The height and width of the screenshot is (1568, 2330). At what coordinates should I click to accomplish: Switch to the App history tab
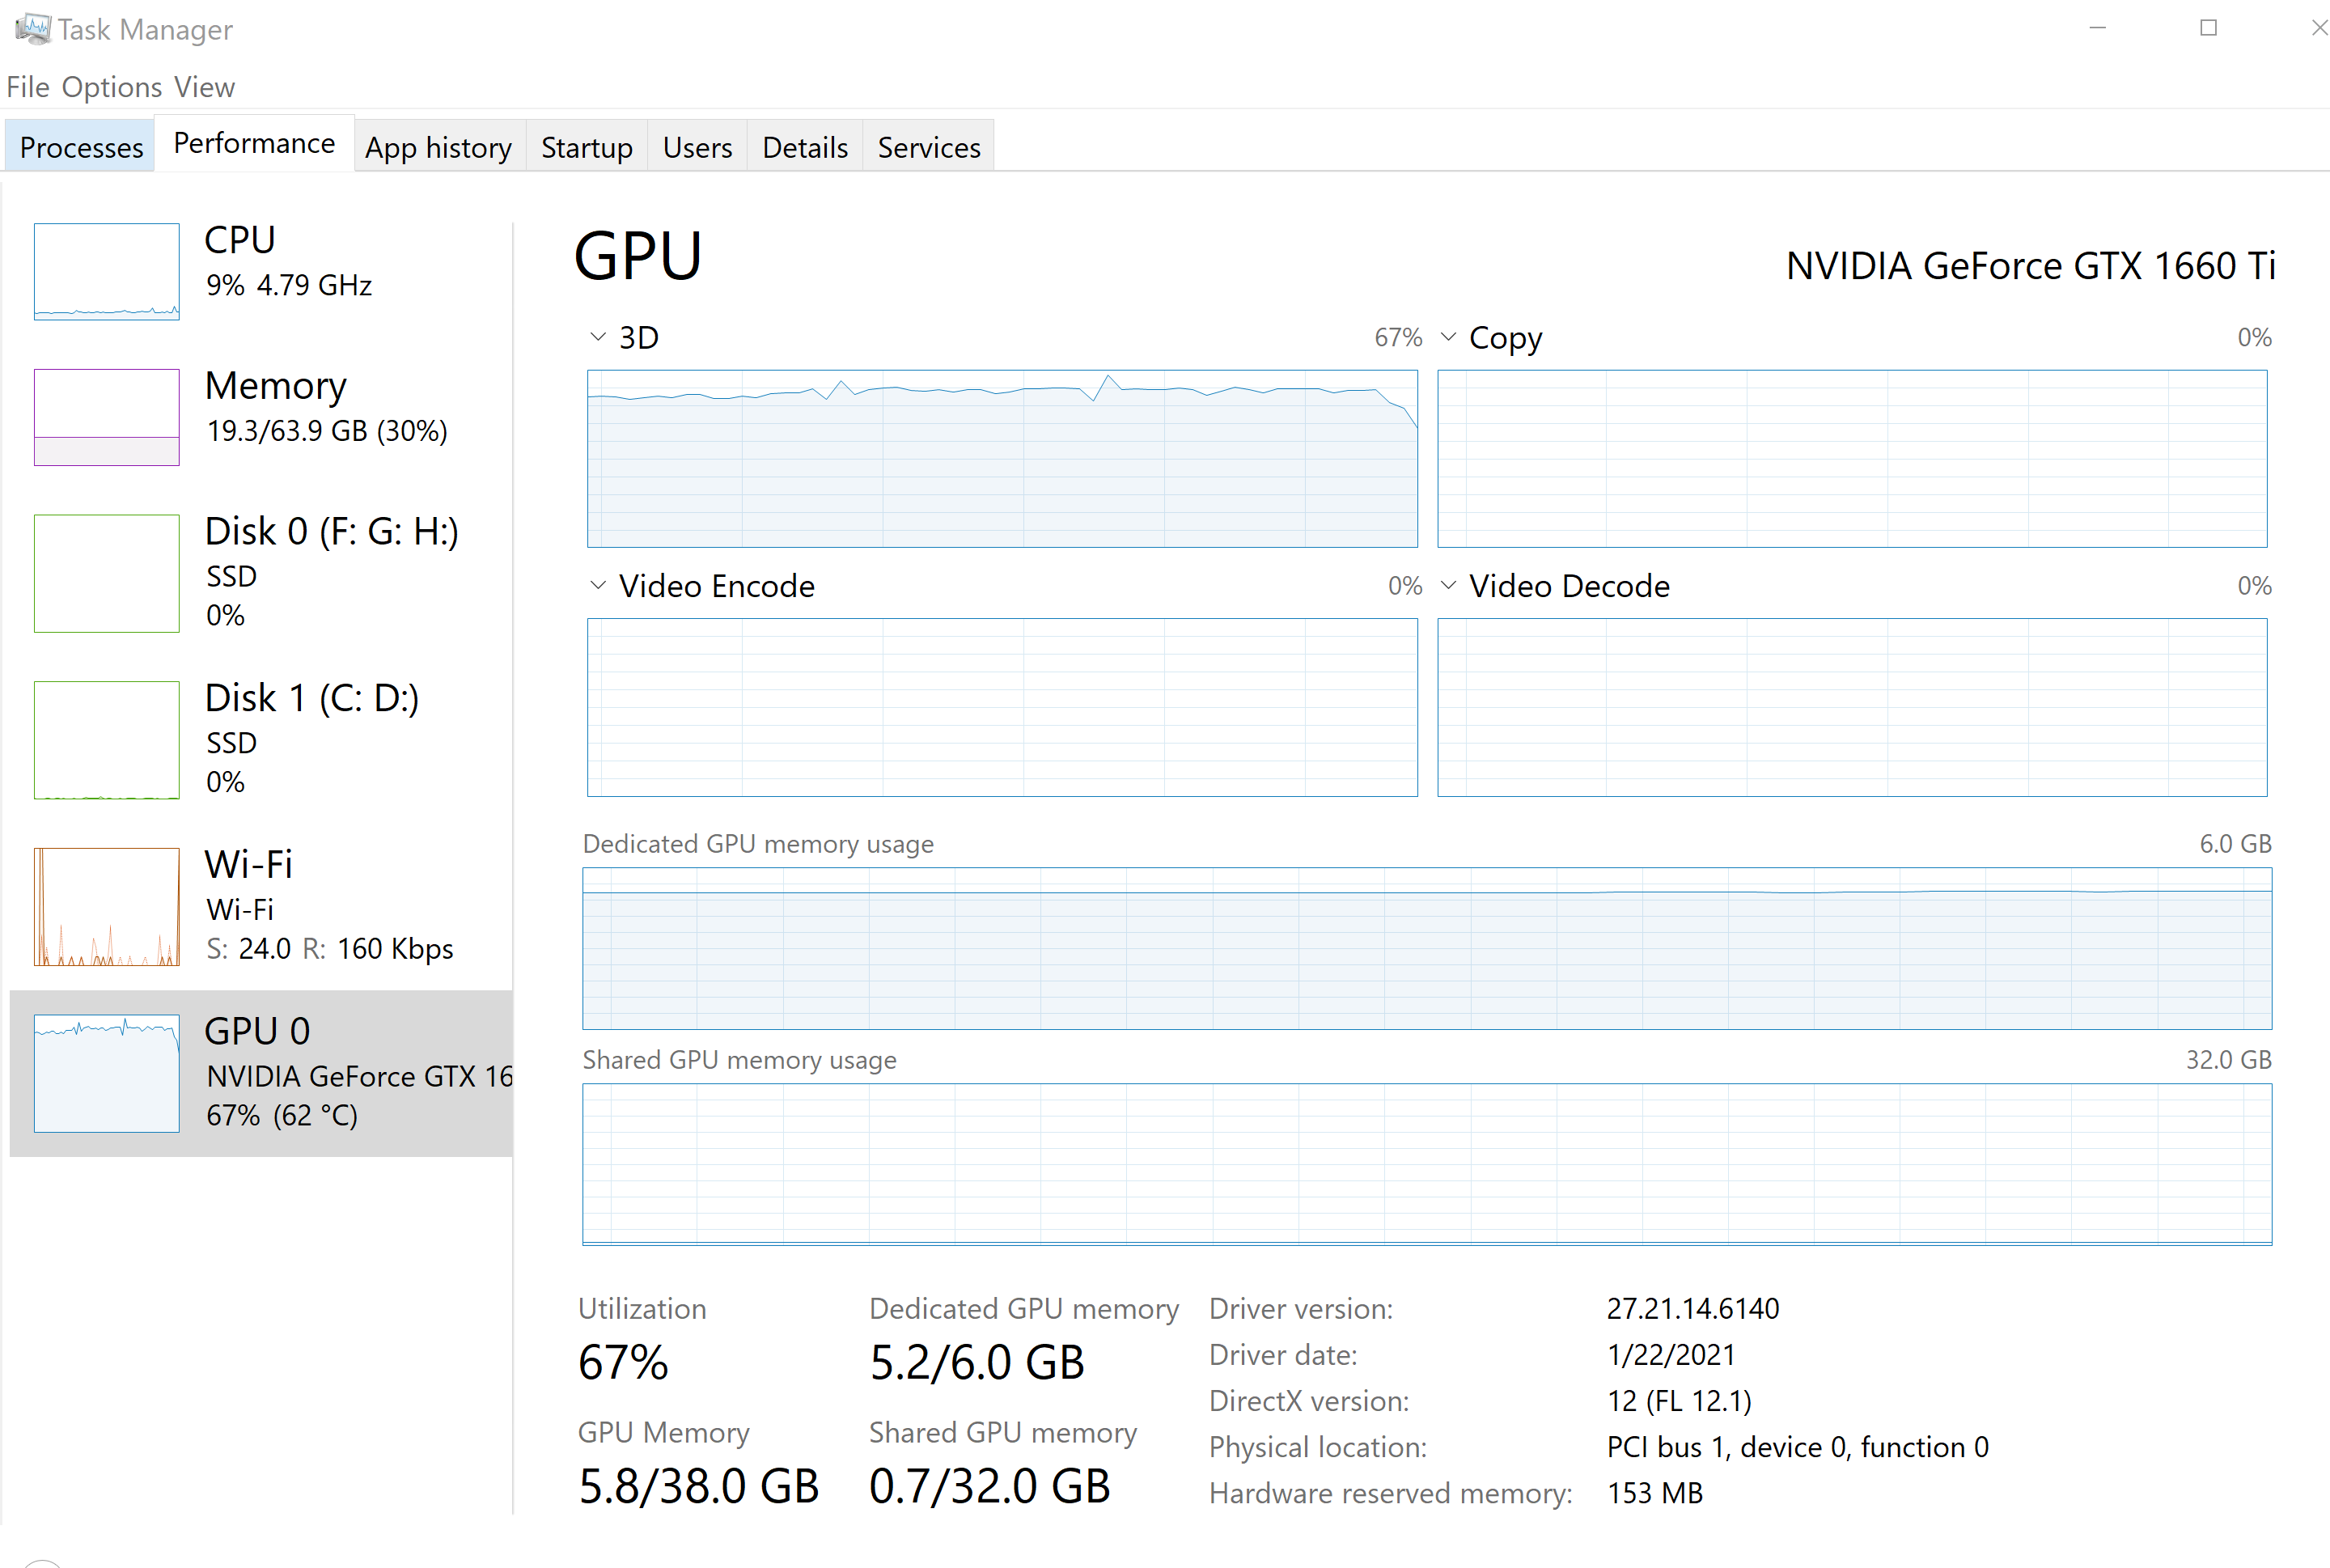[x=438, y=146]
